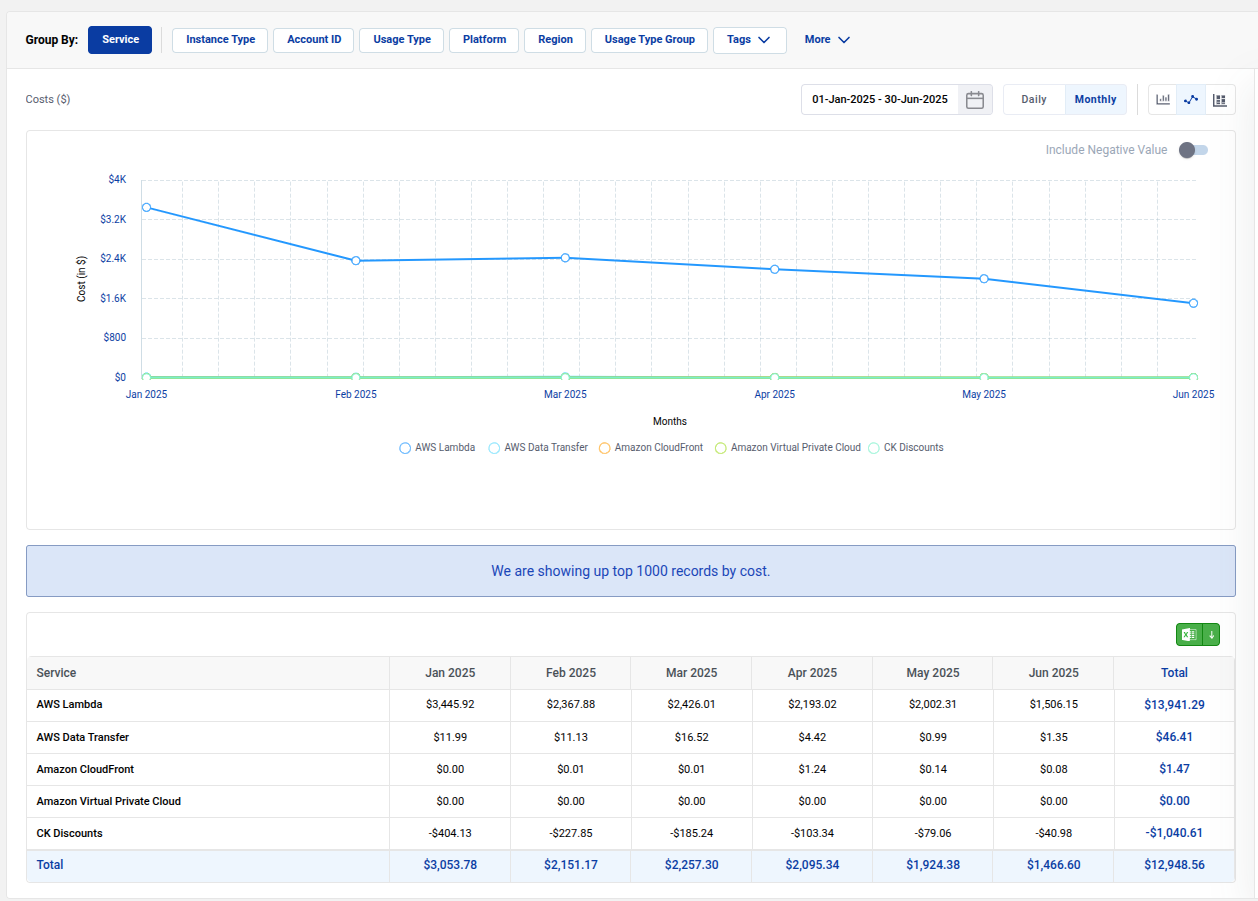
Task: Click the Jan 2025 AWS Lambda data point
Action: point(146,208)
